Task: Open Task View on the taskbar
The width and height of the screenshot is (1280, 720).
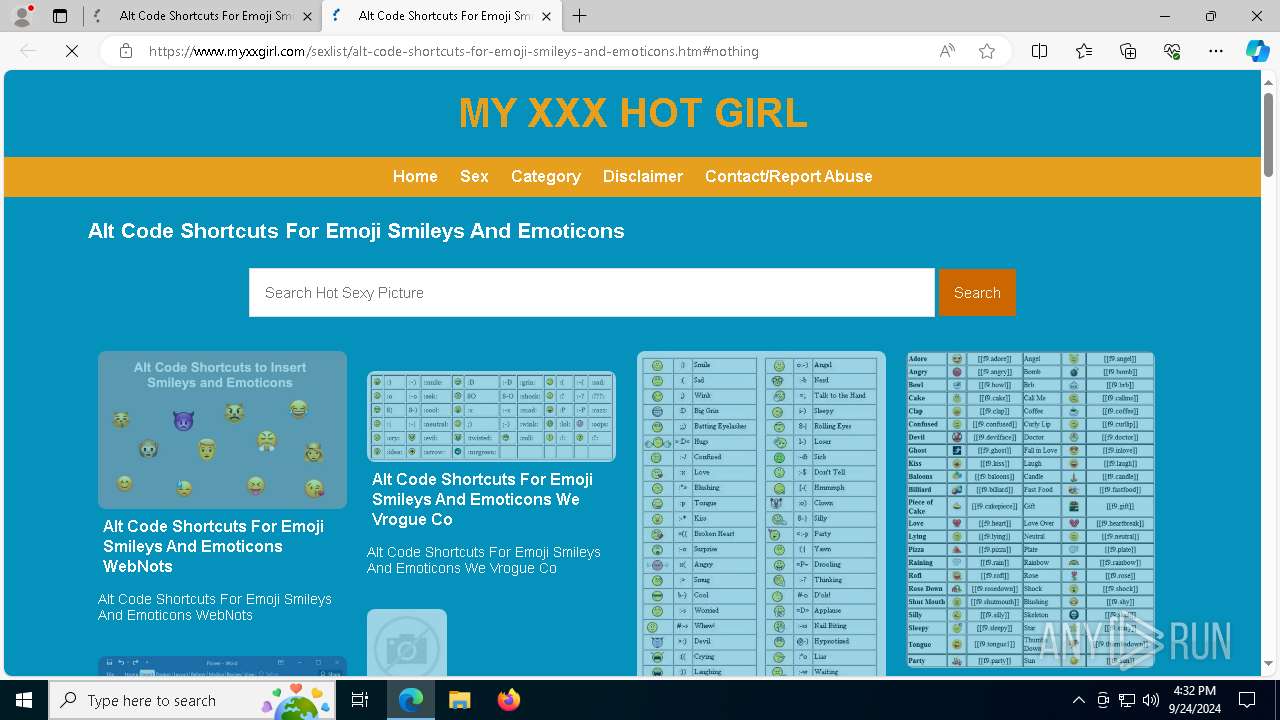Action: [360, 700]
